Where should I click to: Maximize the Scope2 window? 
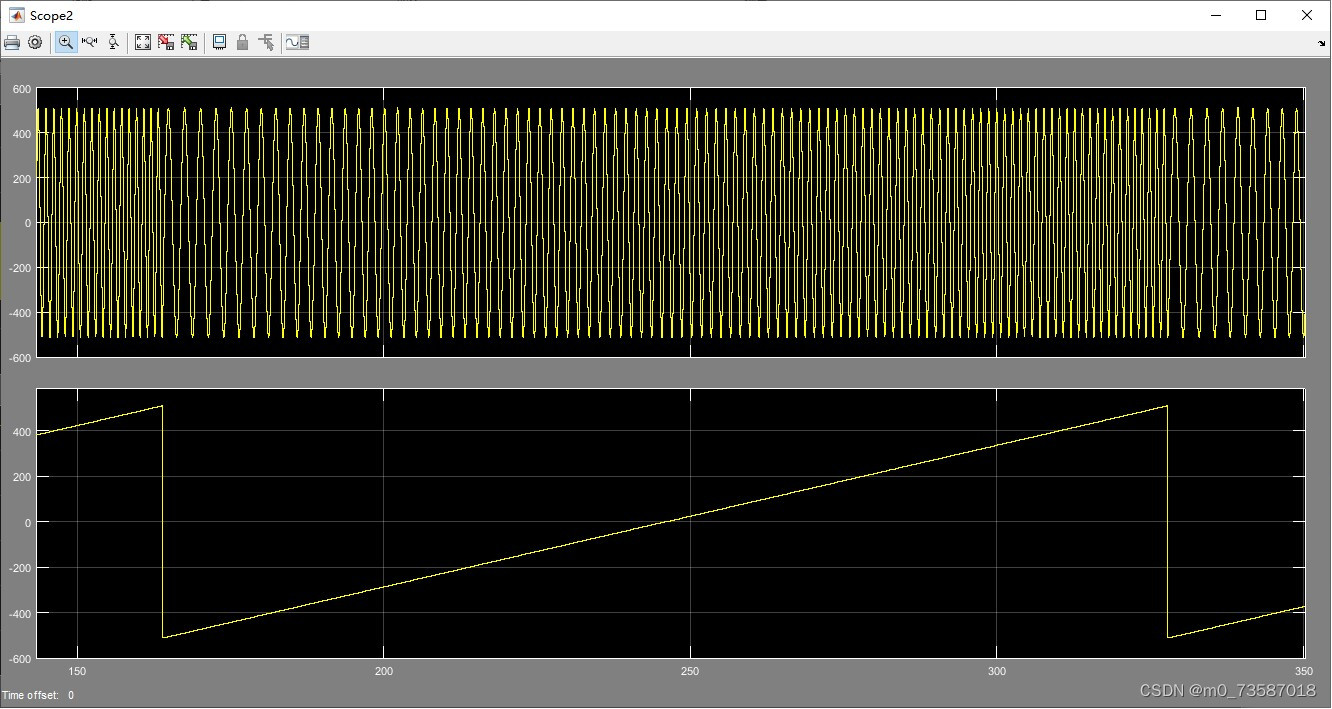(1263, 15)
